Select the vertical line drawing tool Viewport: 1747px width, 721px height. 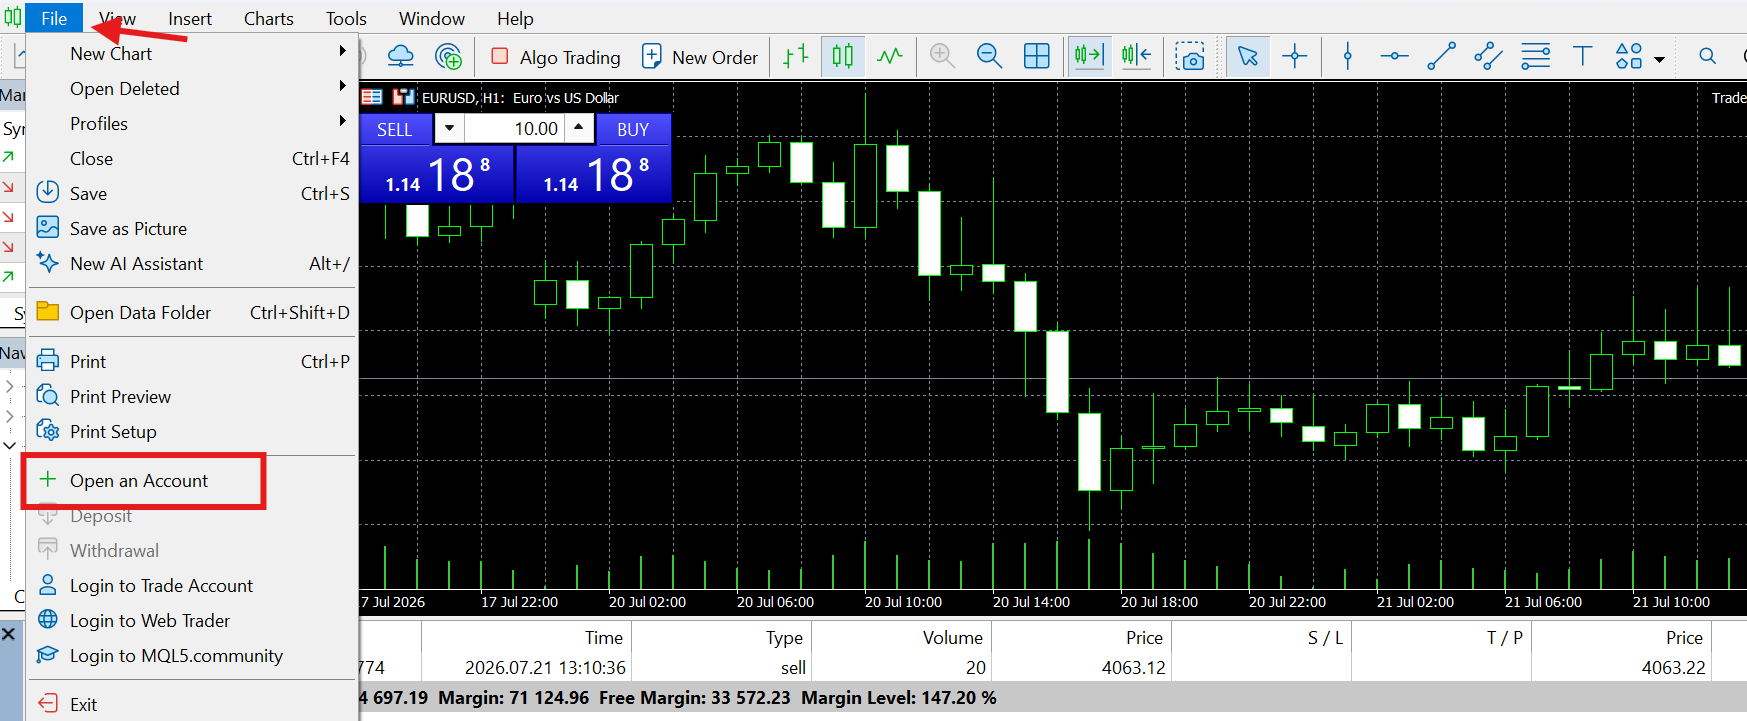coord(1348,56)
